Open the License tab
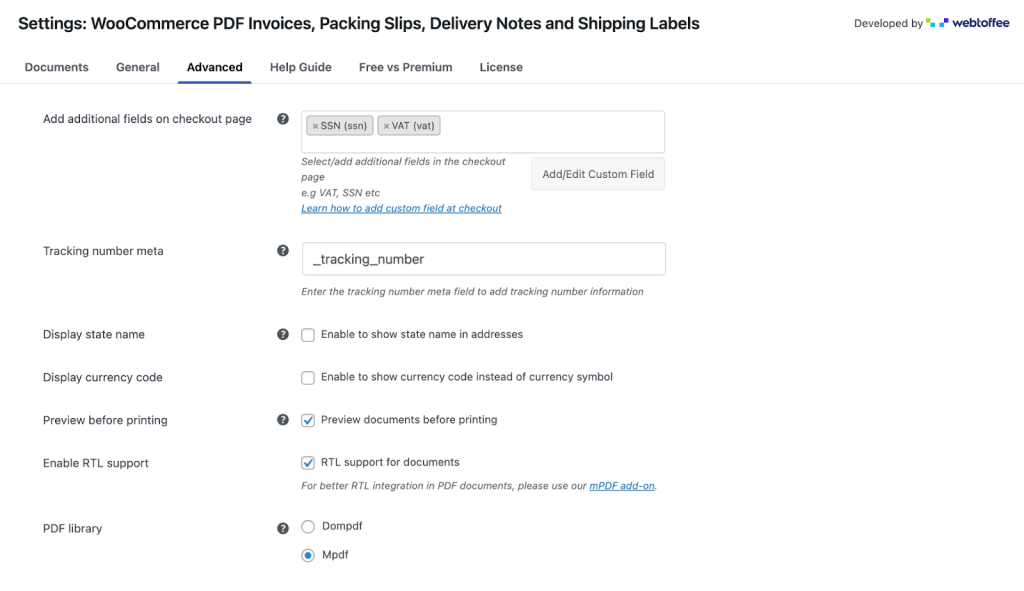This screenshot has width=1024, height=591. click(x=500, y=67)
